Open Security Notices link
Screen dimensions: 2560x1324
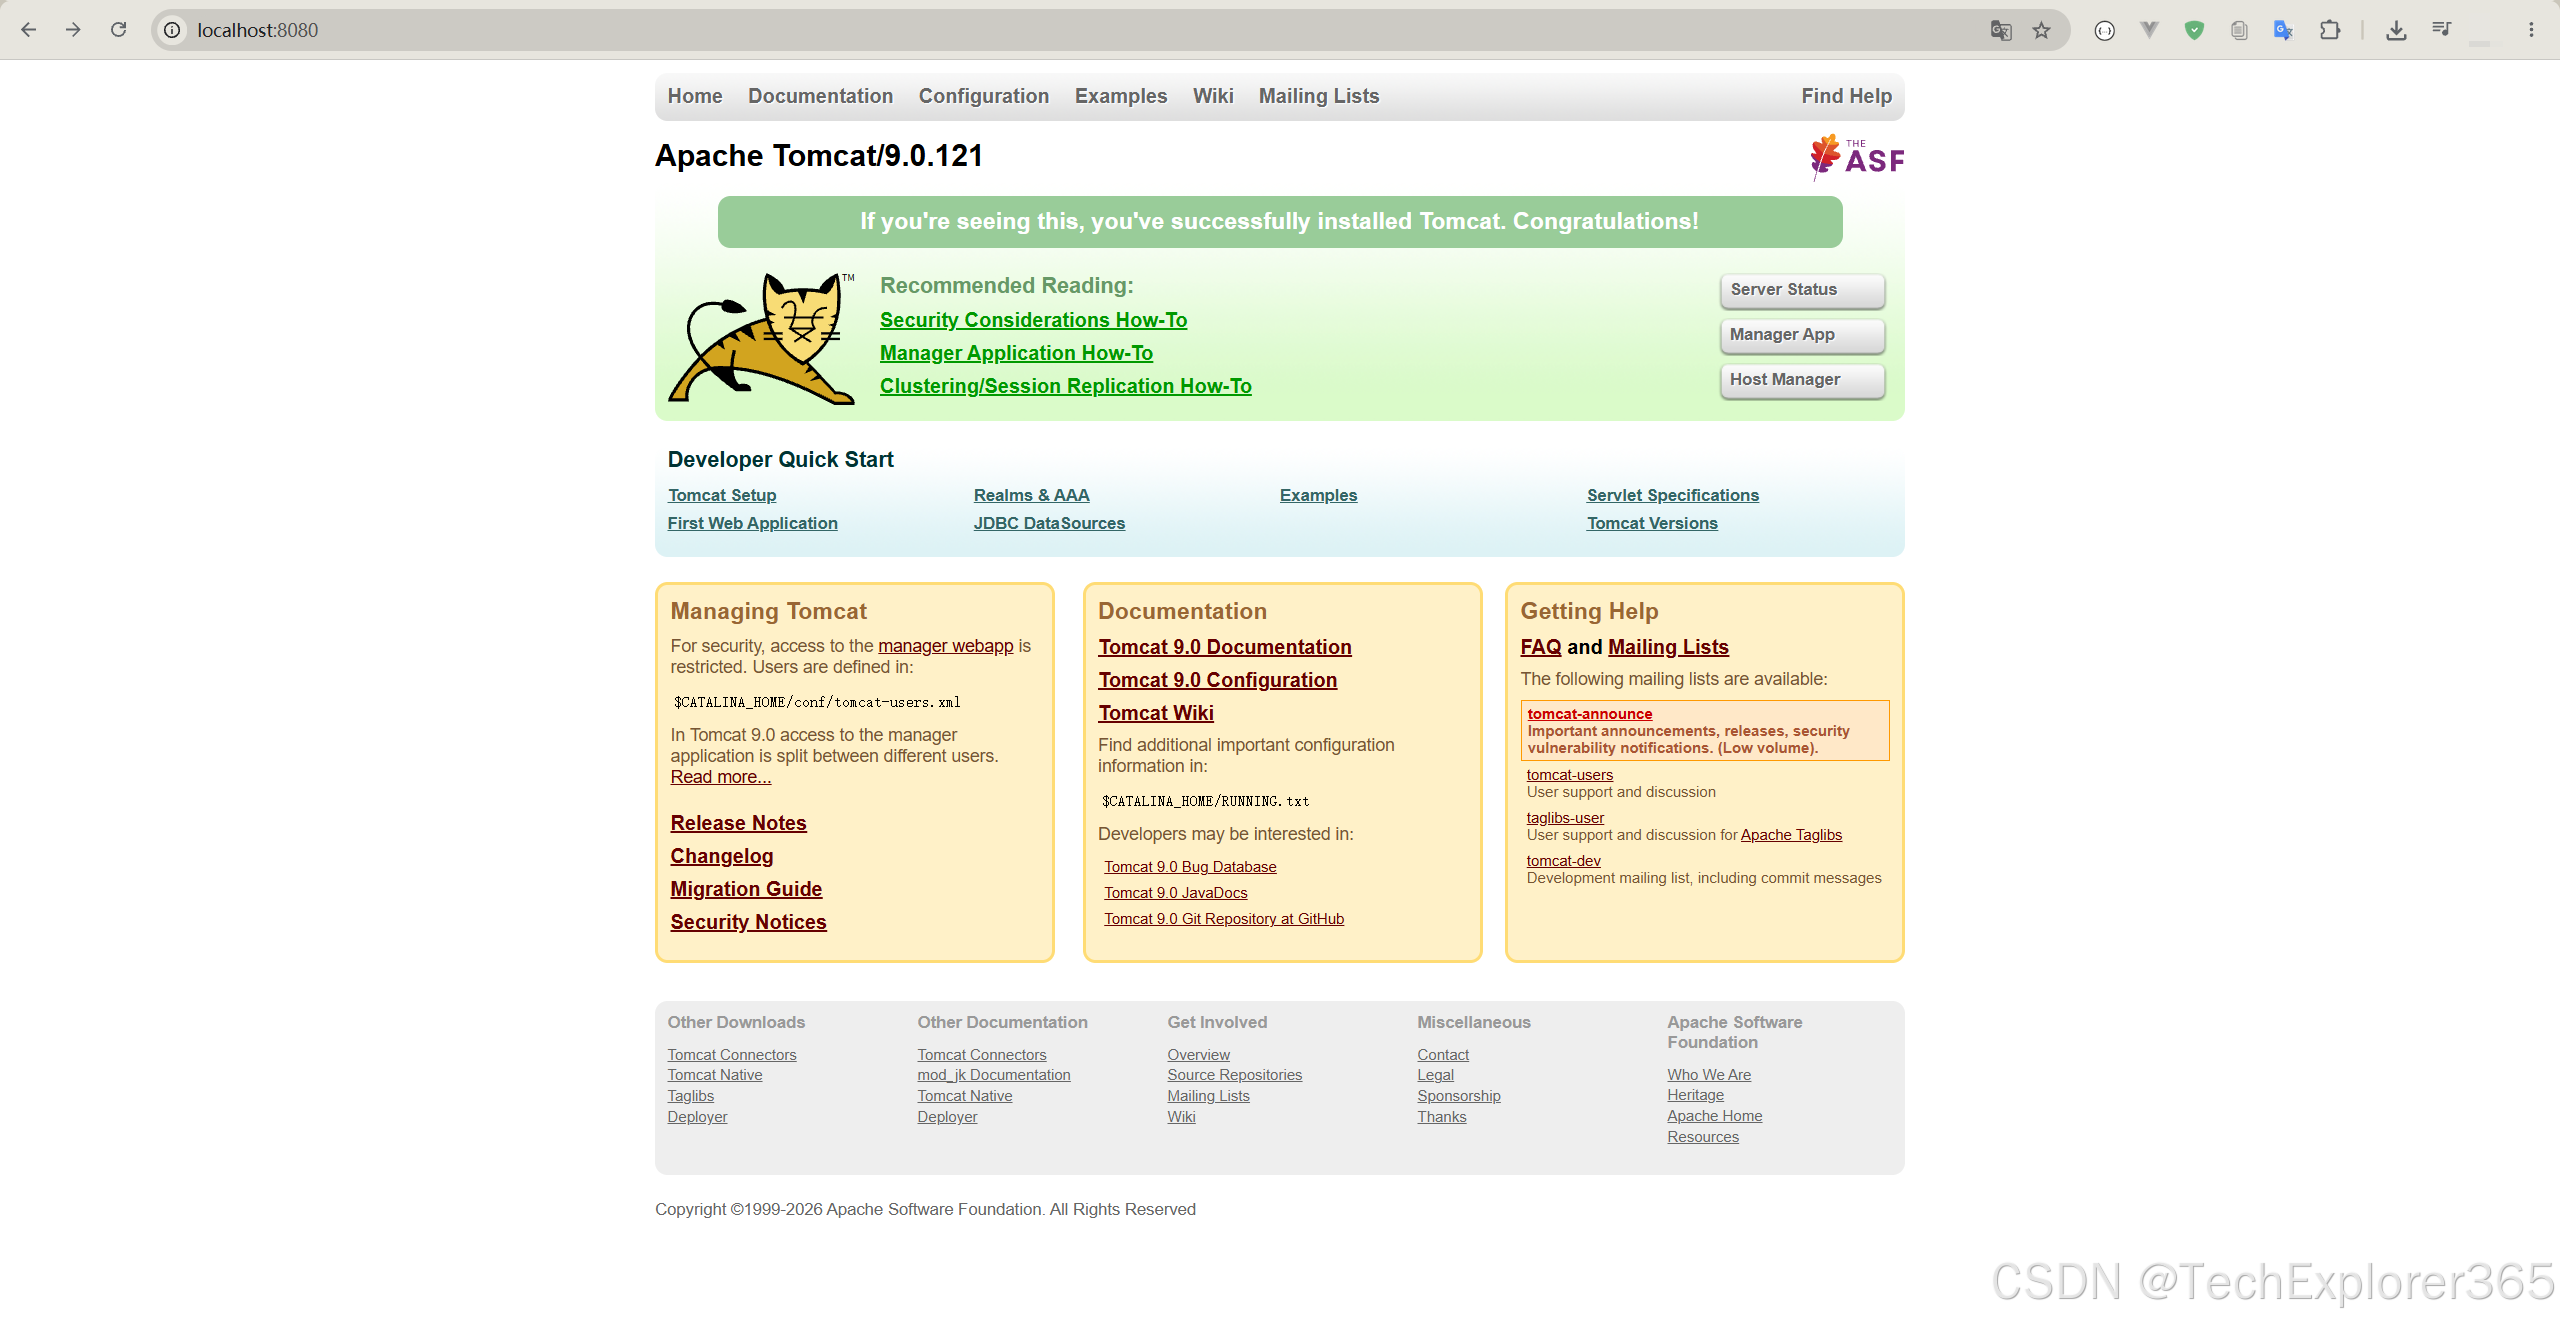click(749, 922)
